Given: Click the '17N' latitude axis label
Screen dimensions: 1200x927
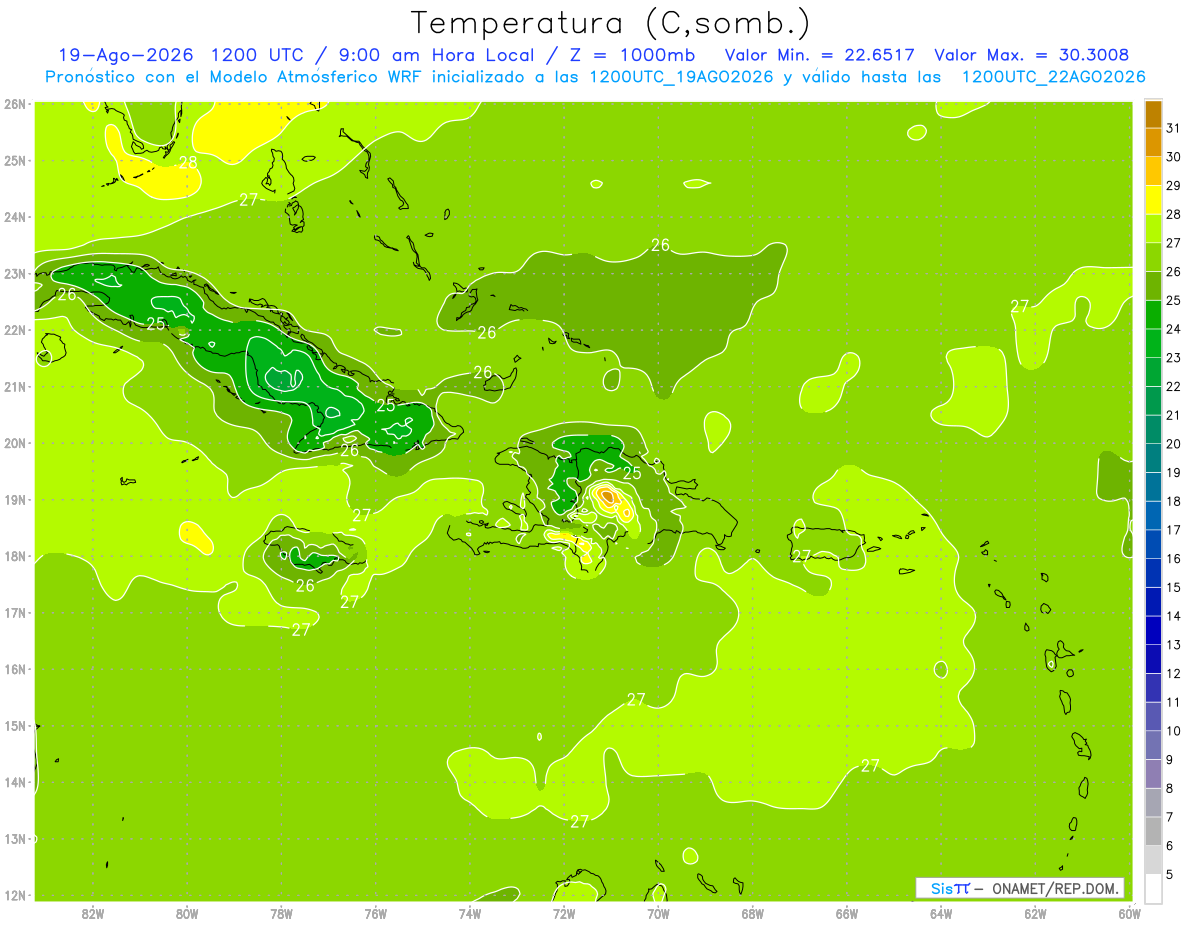Looking at the screenshot, I should 15,612.
